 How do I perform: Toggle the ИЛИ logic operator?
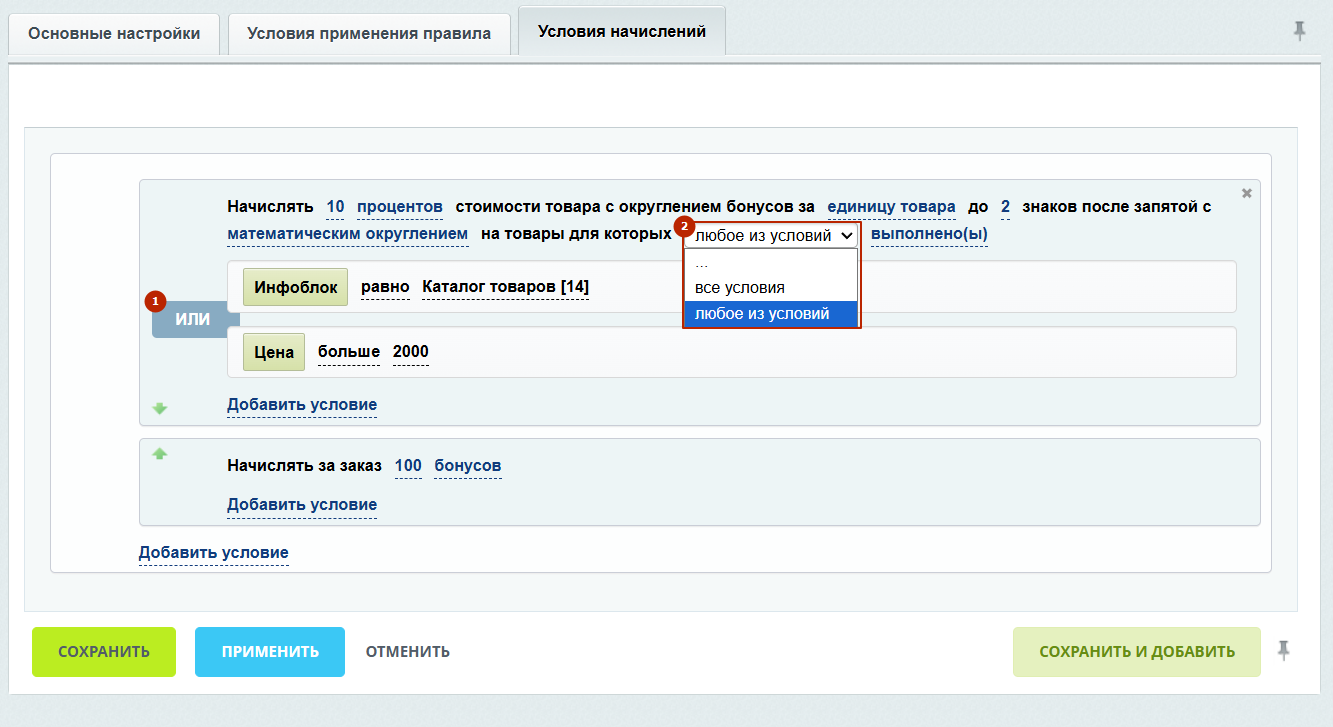(x=192, y=319)
